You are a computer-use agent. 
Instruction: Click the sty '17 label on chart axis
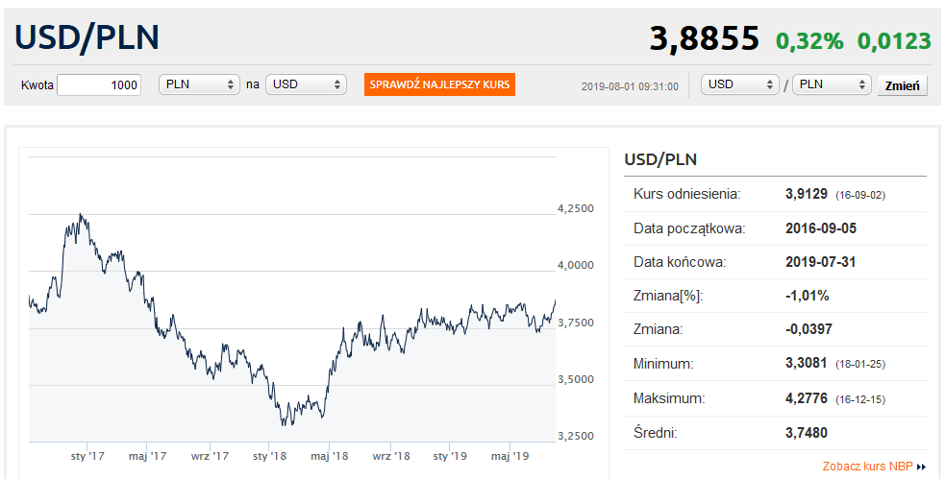pyautogui.click(x=87, y=456)
